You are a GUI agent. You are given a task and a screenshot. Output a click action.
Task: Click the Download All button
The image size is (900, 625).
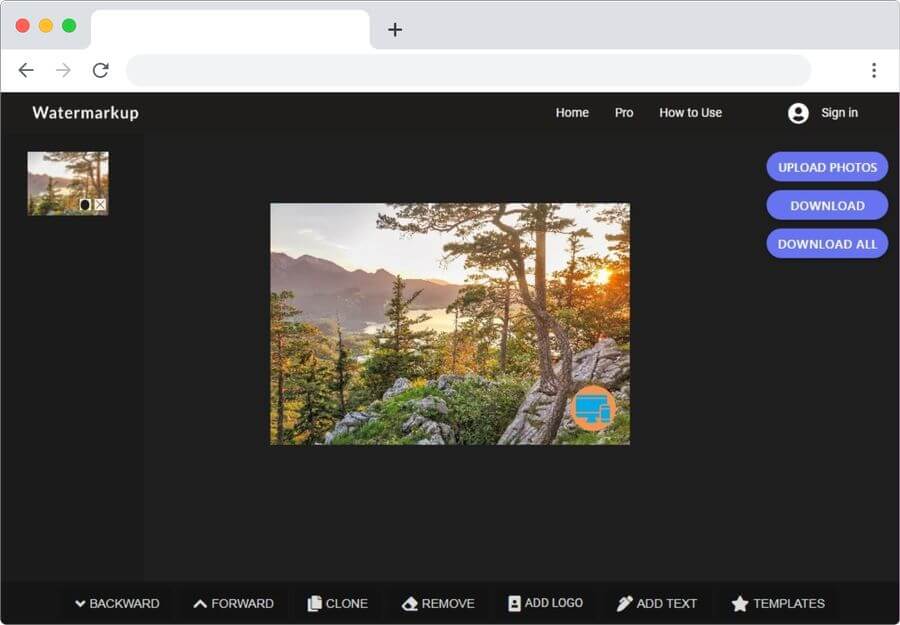click(x=827, y=244)
